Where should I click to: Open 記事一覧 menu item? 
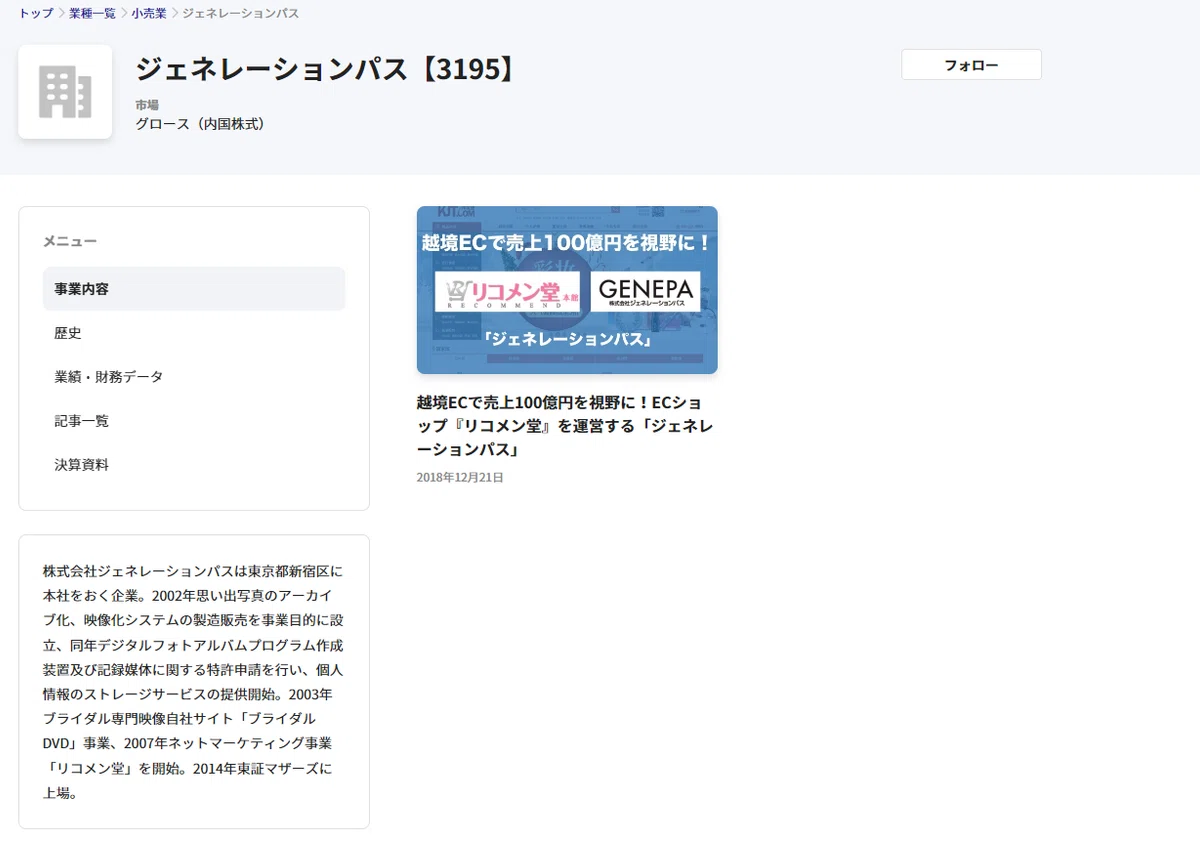pyautogui.click(x=194, y=421)
